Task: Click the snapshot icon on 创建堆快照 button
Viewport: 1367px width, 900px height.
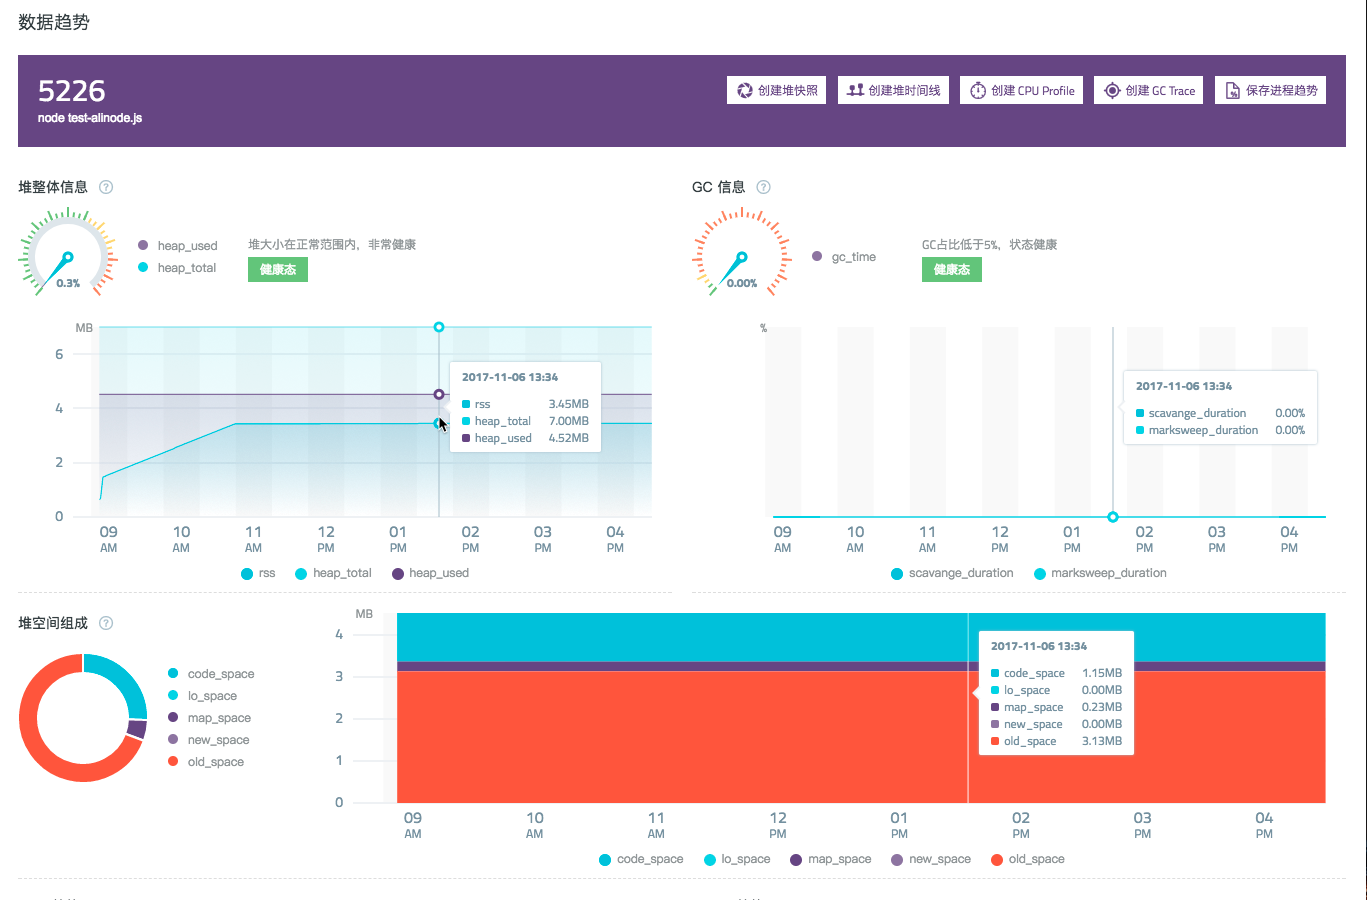Action: (744, 89)
